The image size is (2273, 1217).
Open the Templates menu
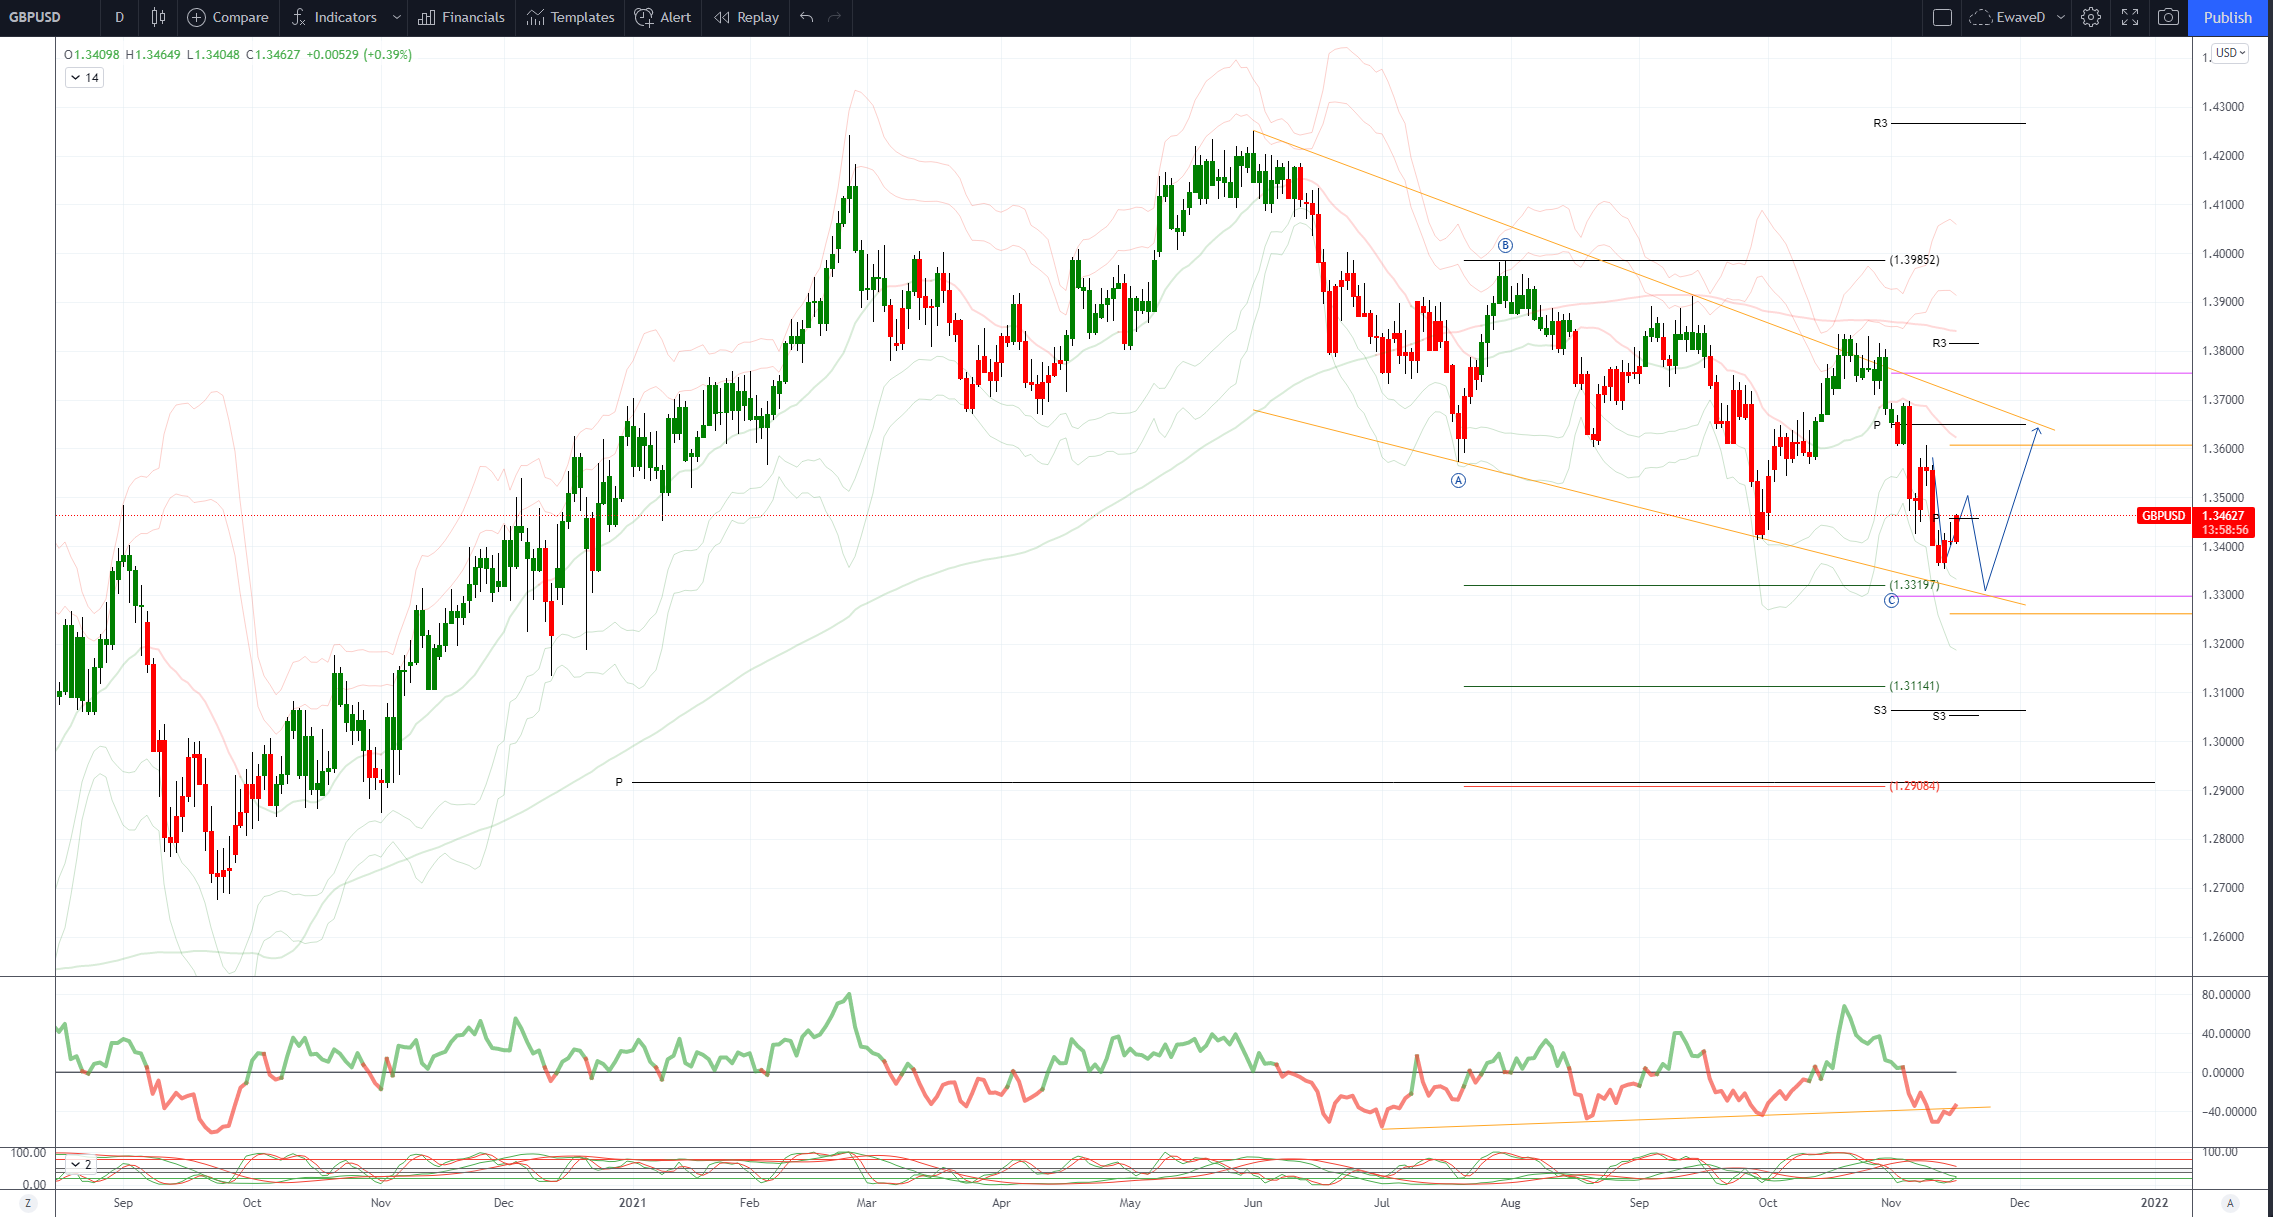coord(570,17)
